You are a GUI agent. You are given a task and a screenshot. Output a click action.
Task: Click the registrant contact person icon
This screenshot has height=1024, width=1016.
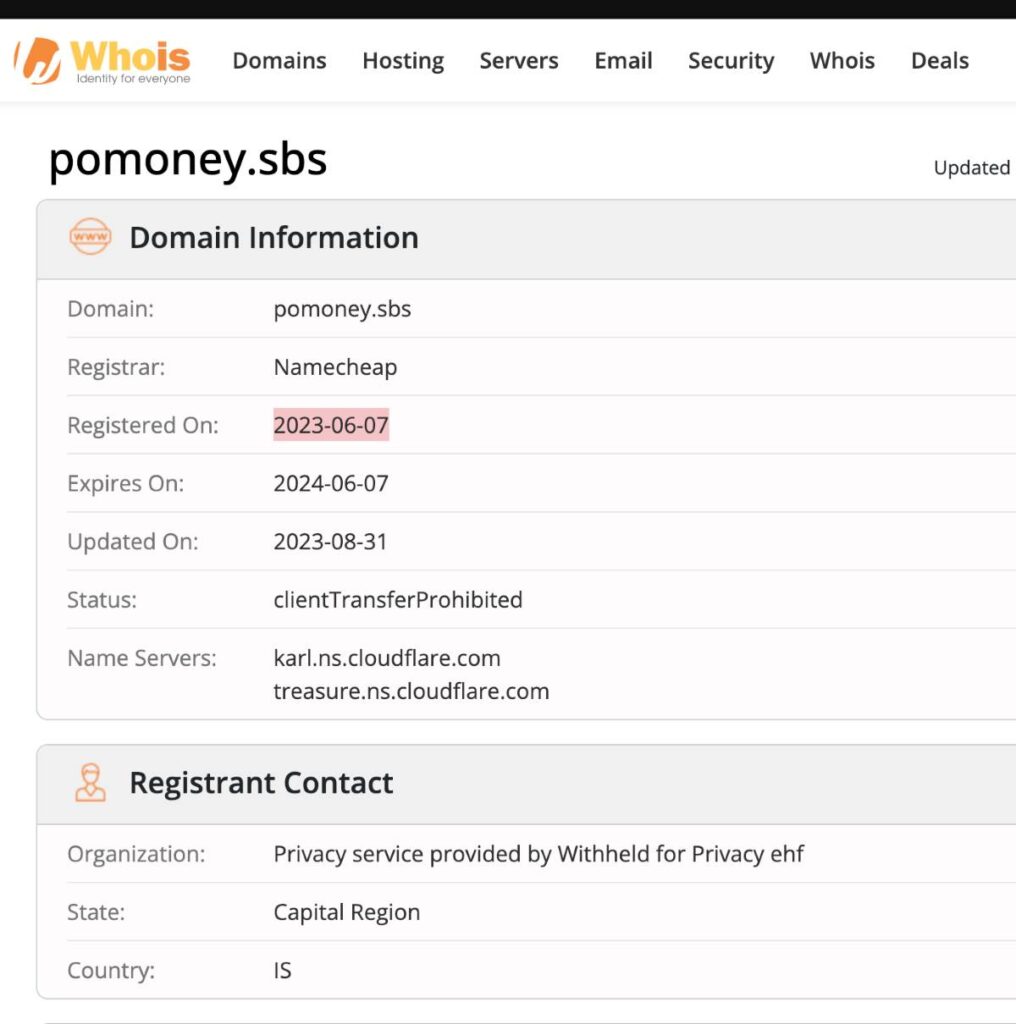[x=90, y=783]
